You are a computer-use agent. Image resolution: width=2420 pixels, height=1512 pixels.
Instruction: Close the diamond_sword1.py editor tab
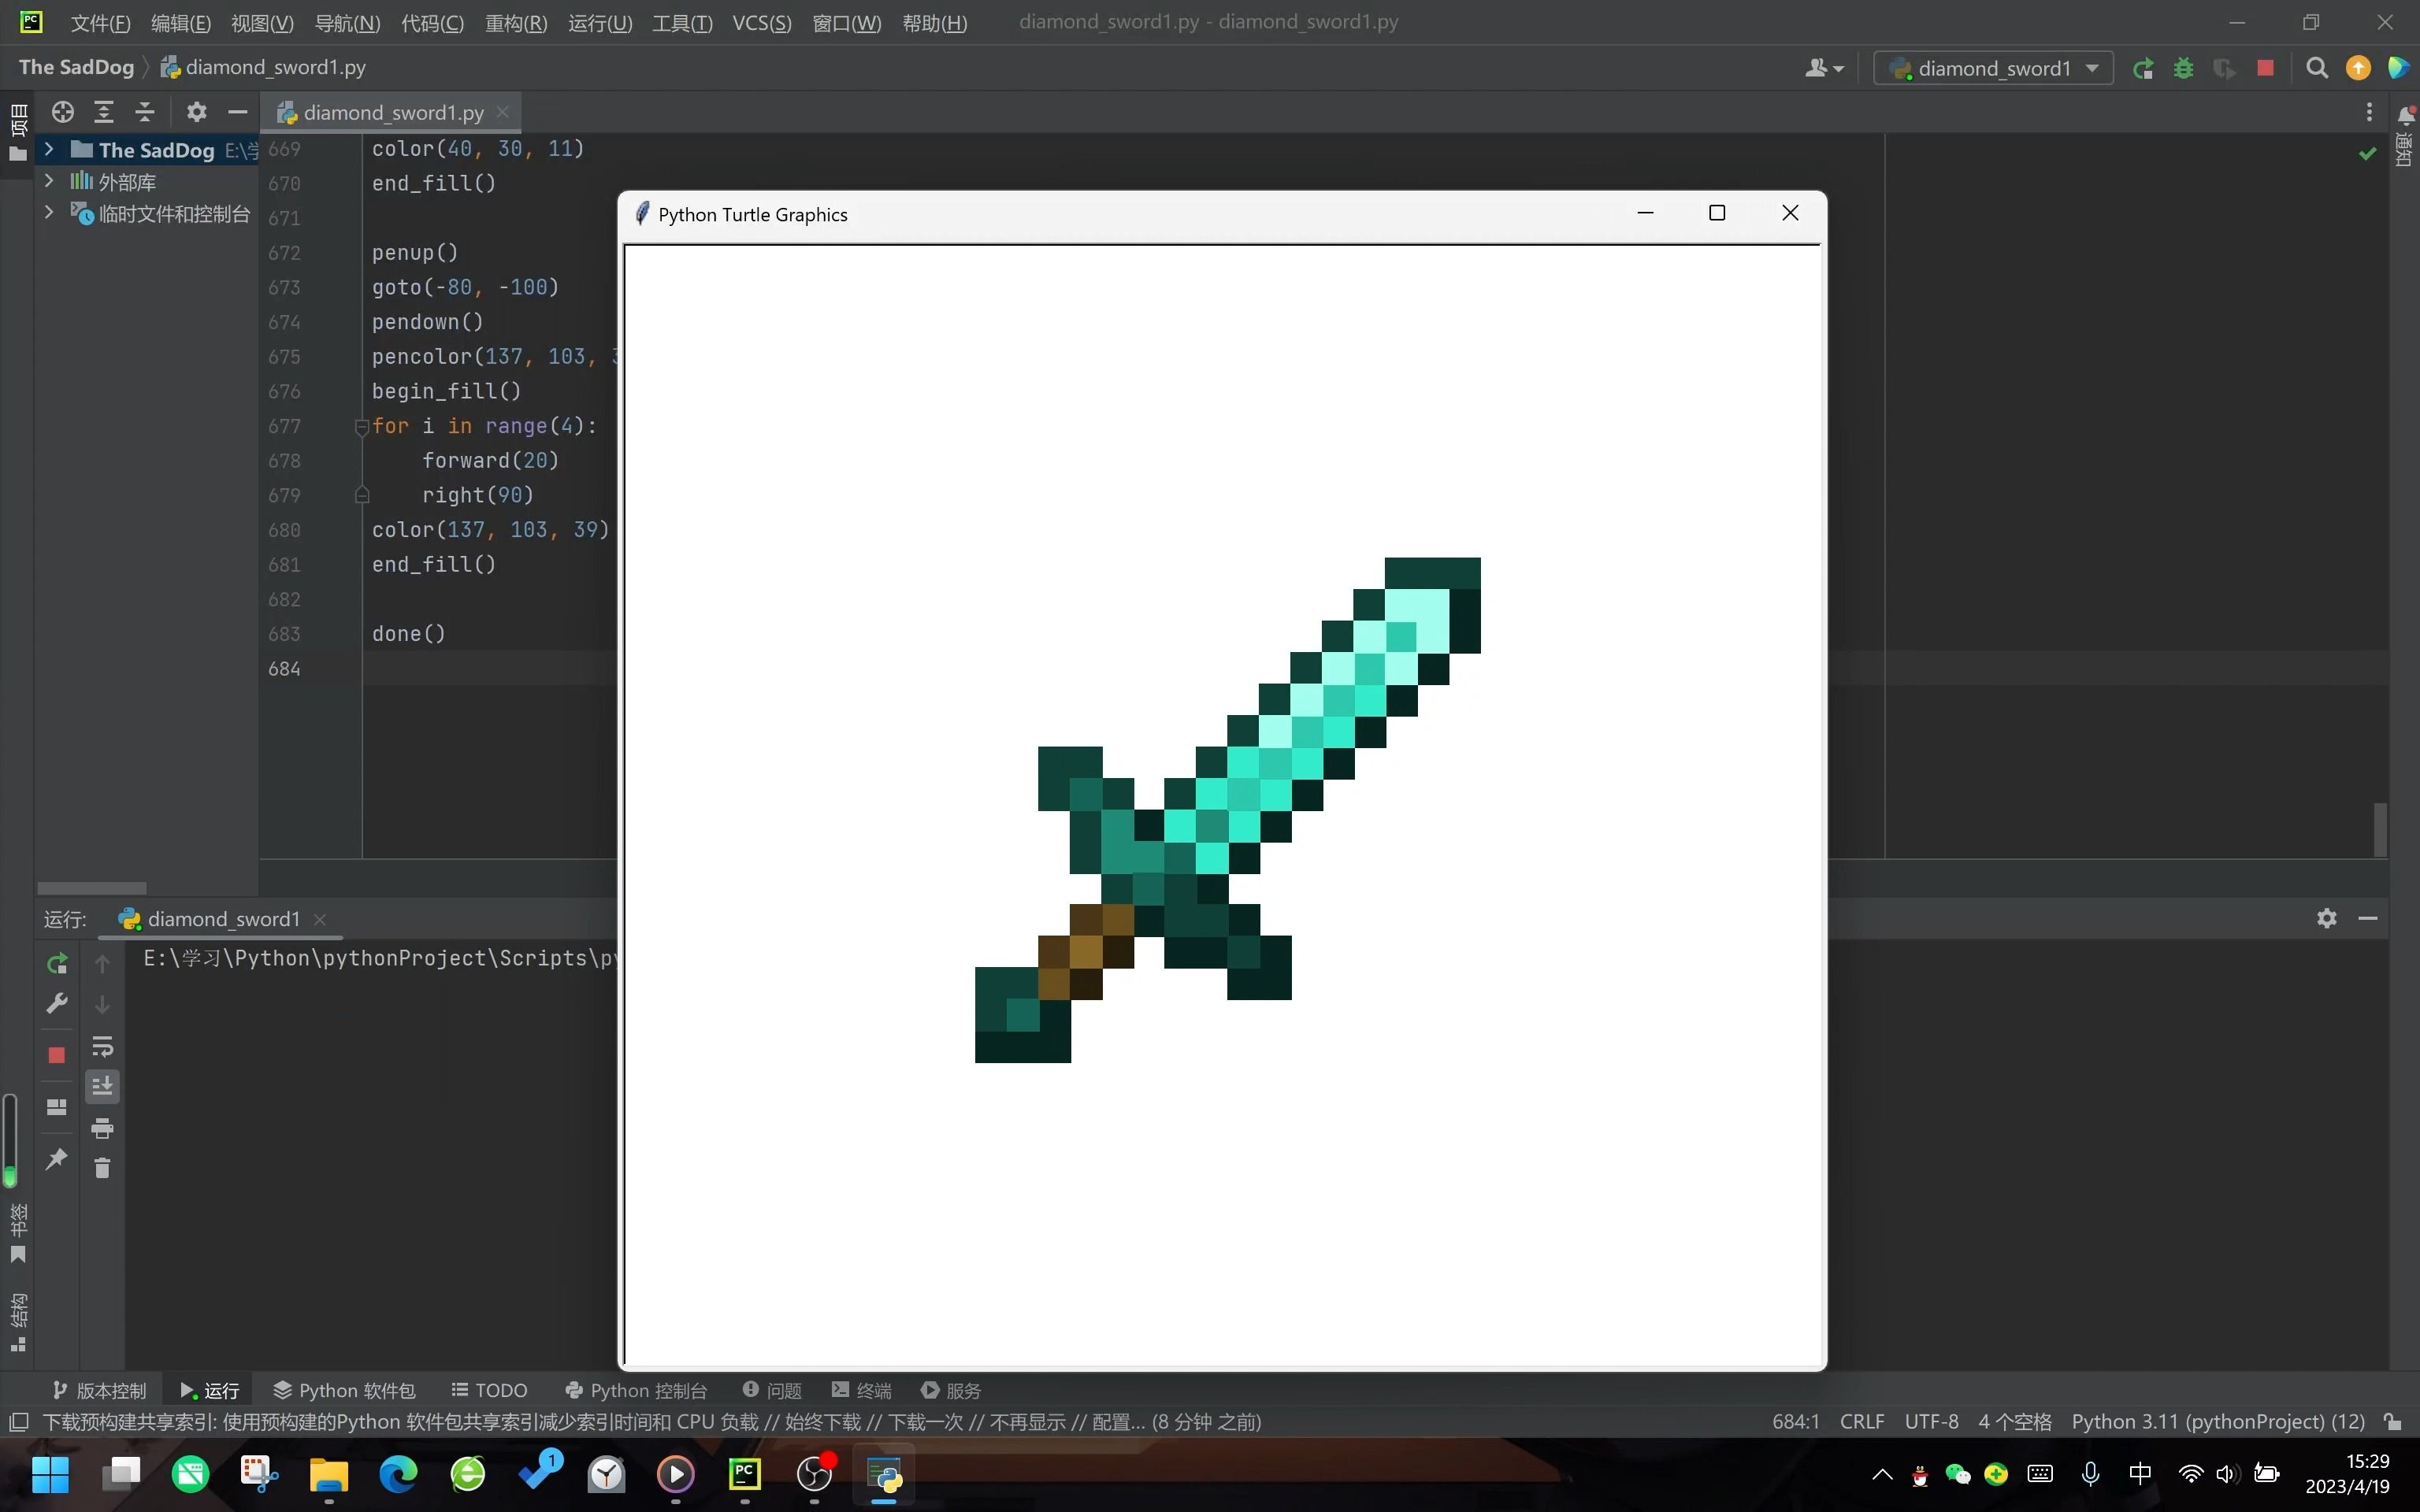pos(503,112)
